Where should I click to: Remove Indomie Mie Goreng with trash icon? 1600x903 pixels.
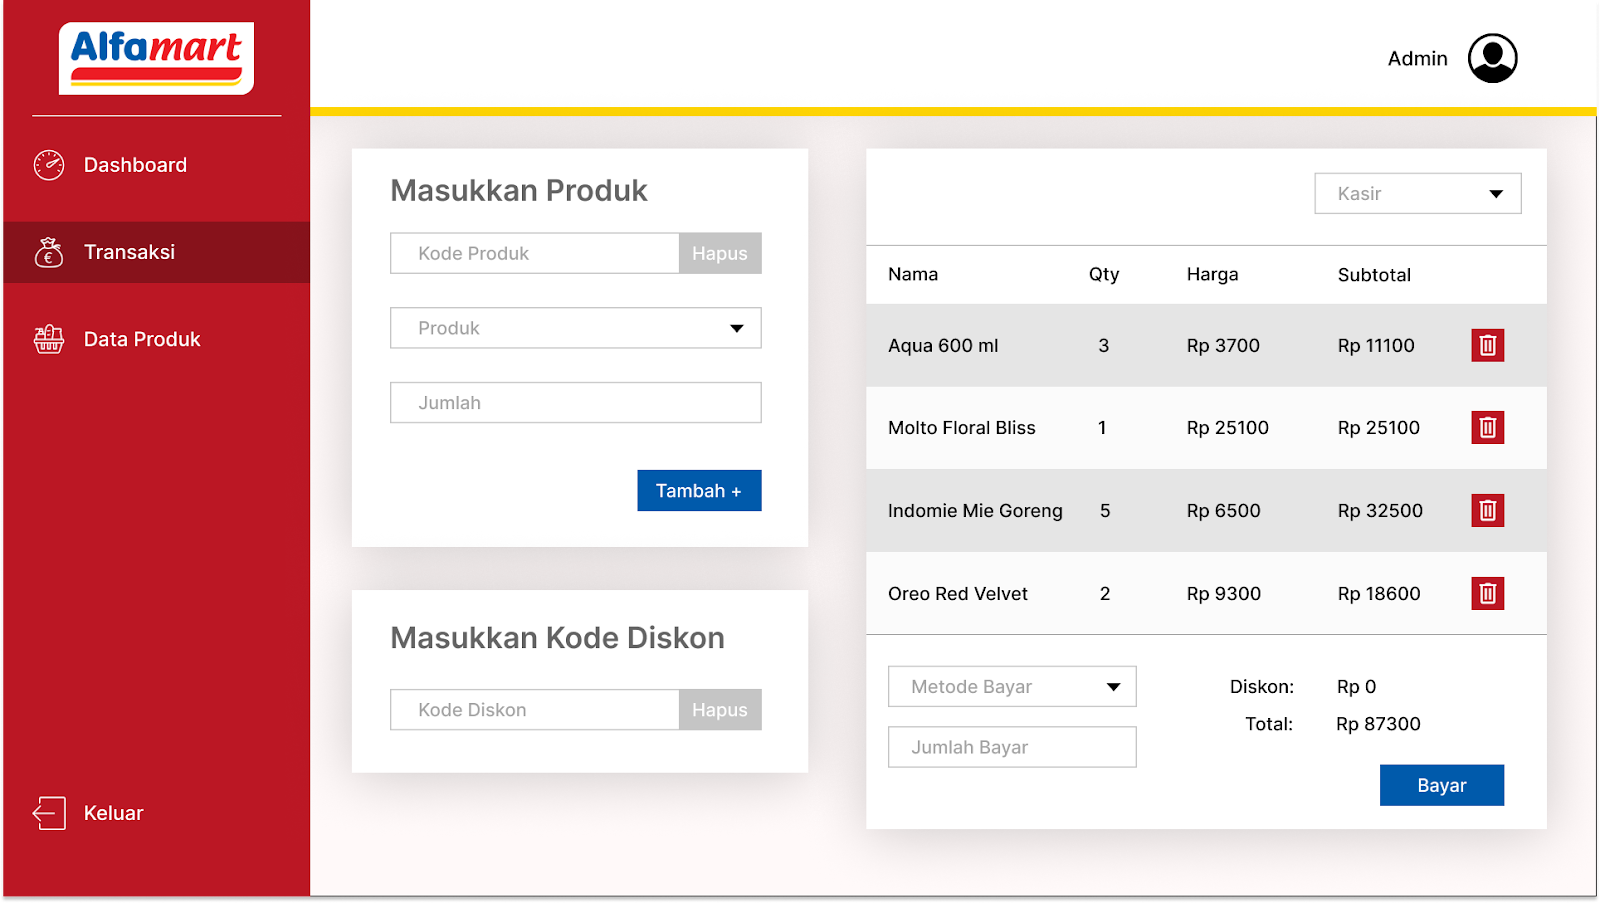pyautogui.click(x=1488, y=510)
